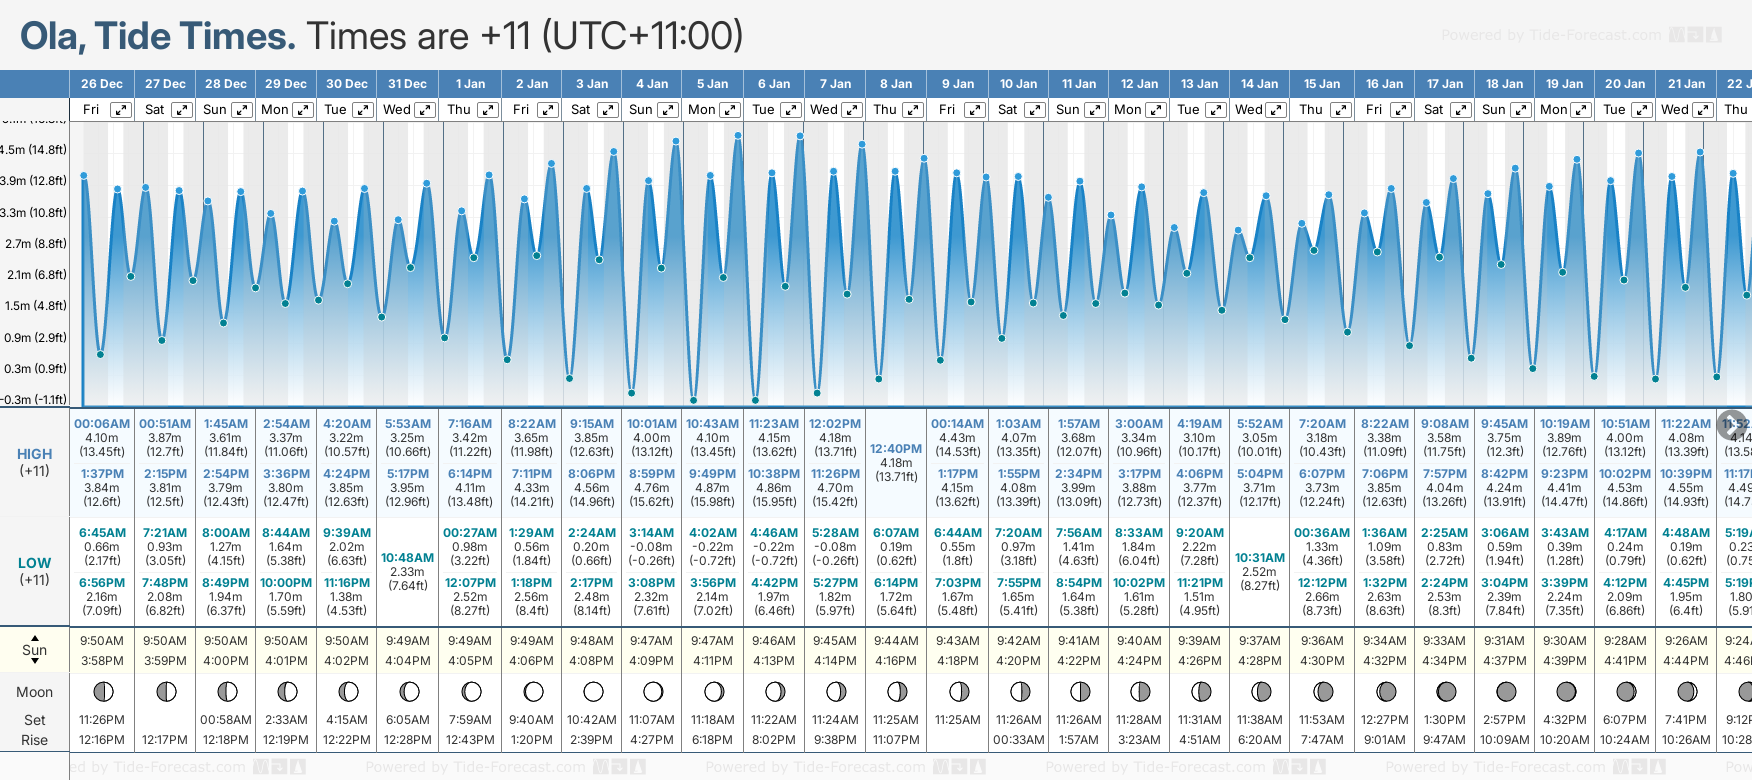Select the 15 Jan date header

[1322, 84]
